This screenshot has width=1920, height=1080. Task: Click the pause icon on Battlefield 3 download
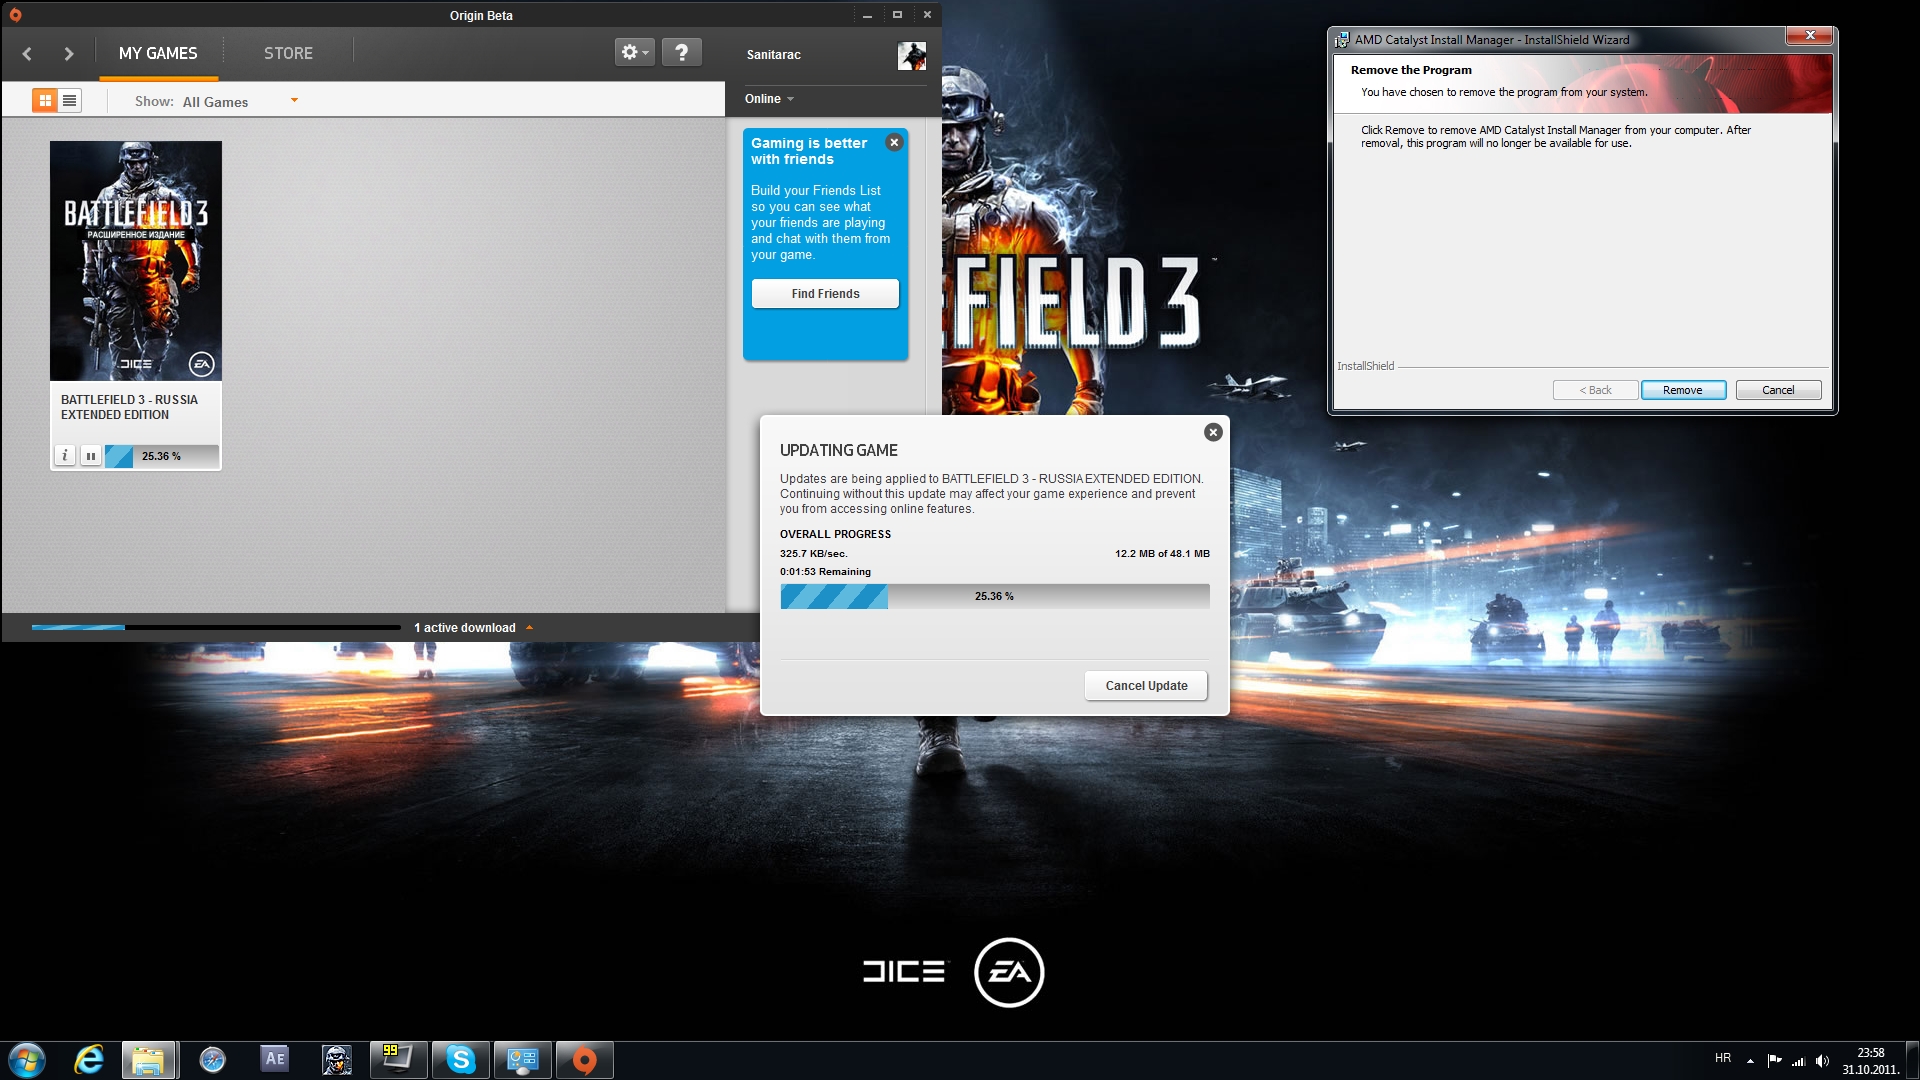click(90, 455)
